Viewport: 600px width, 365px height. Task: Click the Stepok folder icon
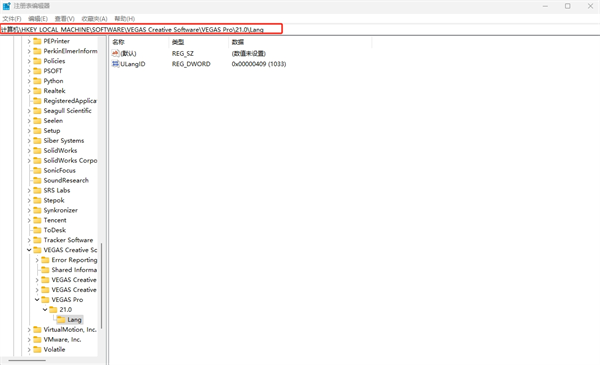(37, 200)
